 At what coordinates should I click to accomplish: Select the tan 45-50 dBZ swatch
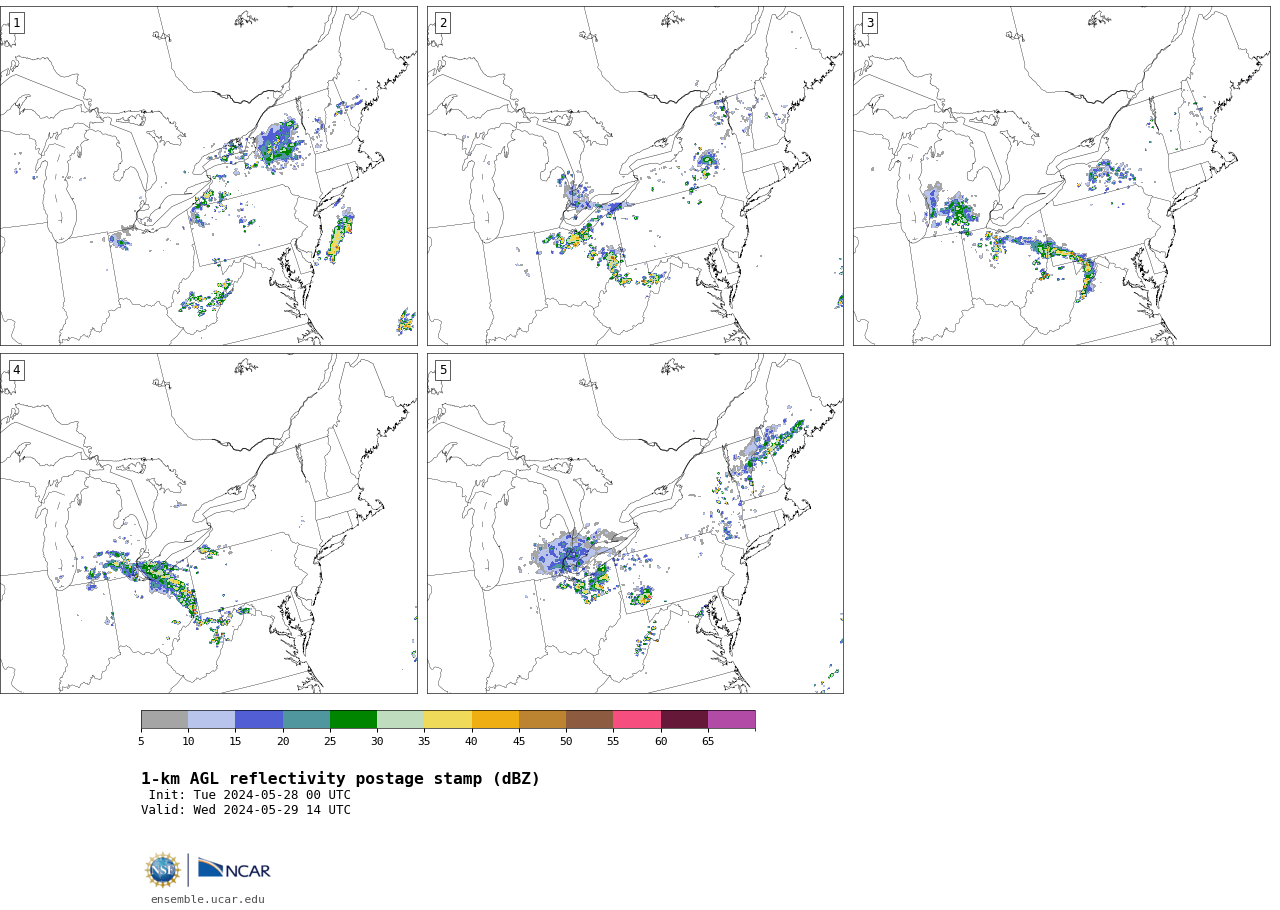coord(542,720)
